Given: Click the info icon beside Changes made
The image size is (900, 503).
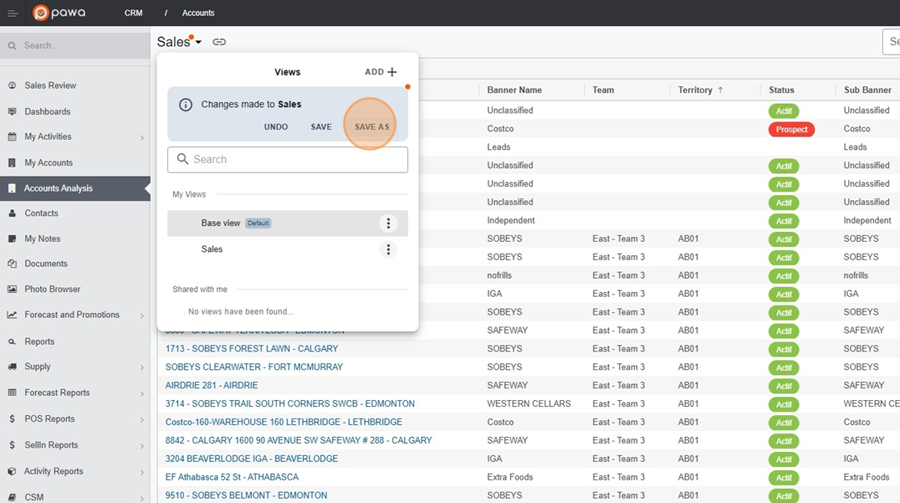Looking at the screenshot, I should [185, 105].
